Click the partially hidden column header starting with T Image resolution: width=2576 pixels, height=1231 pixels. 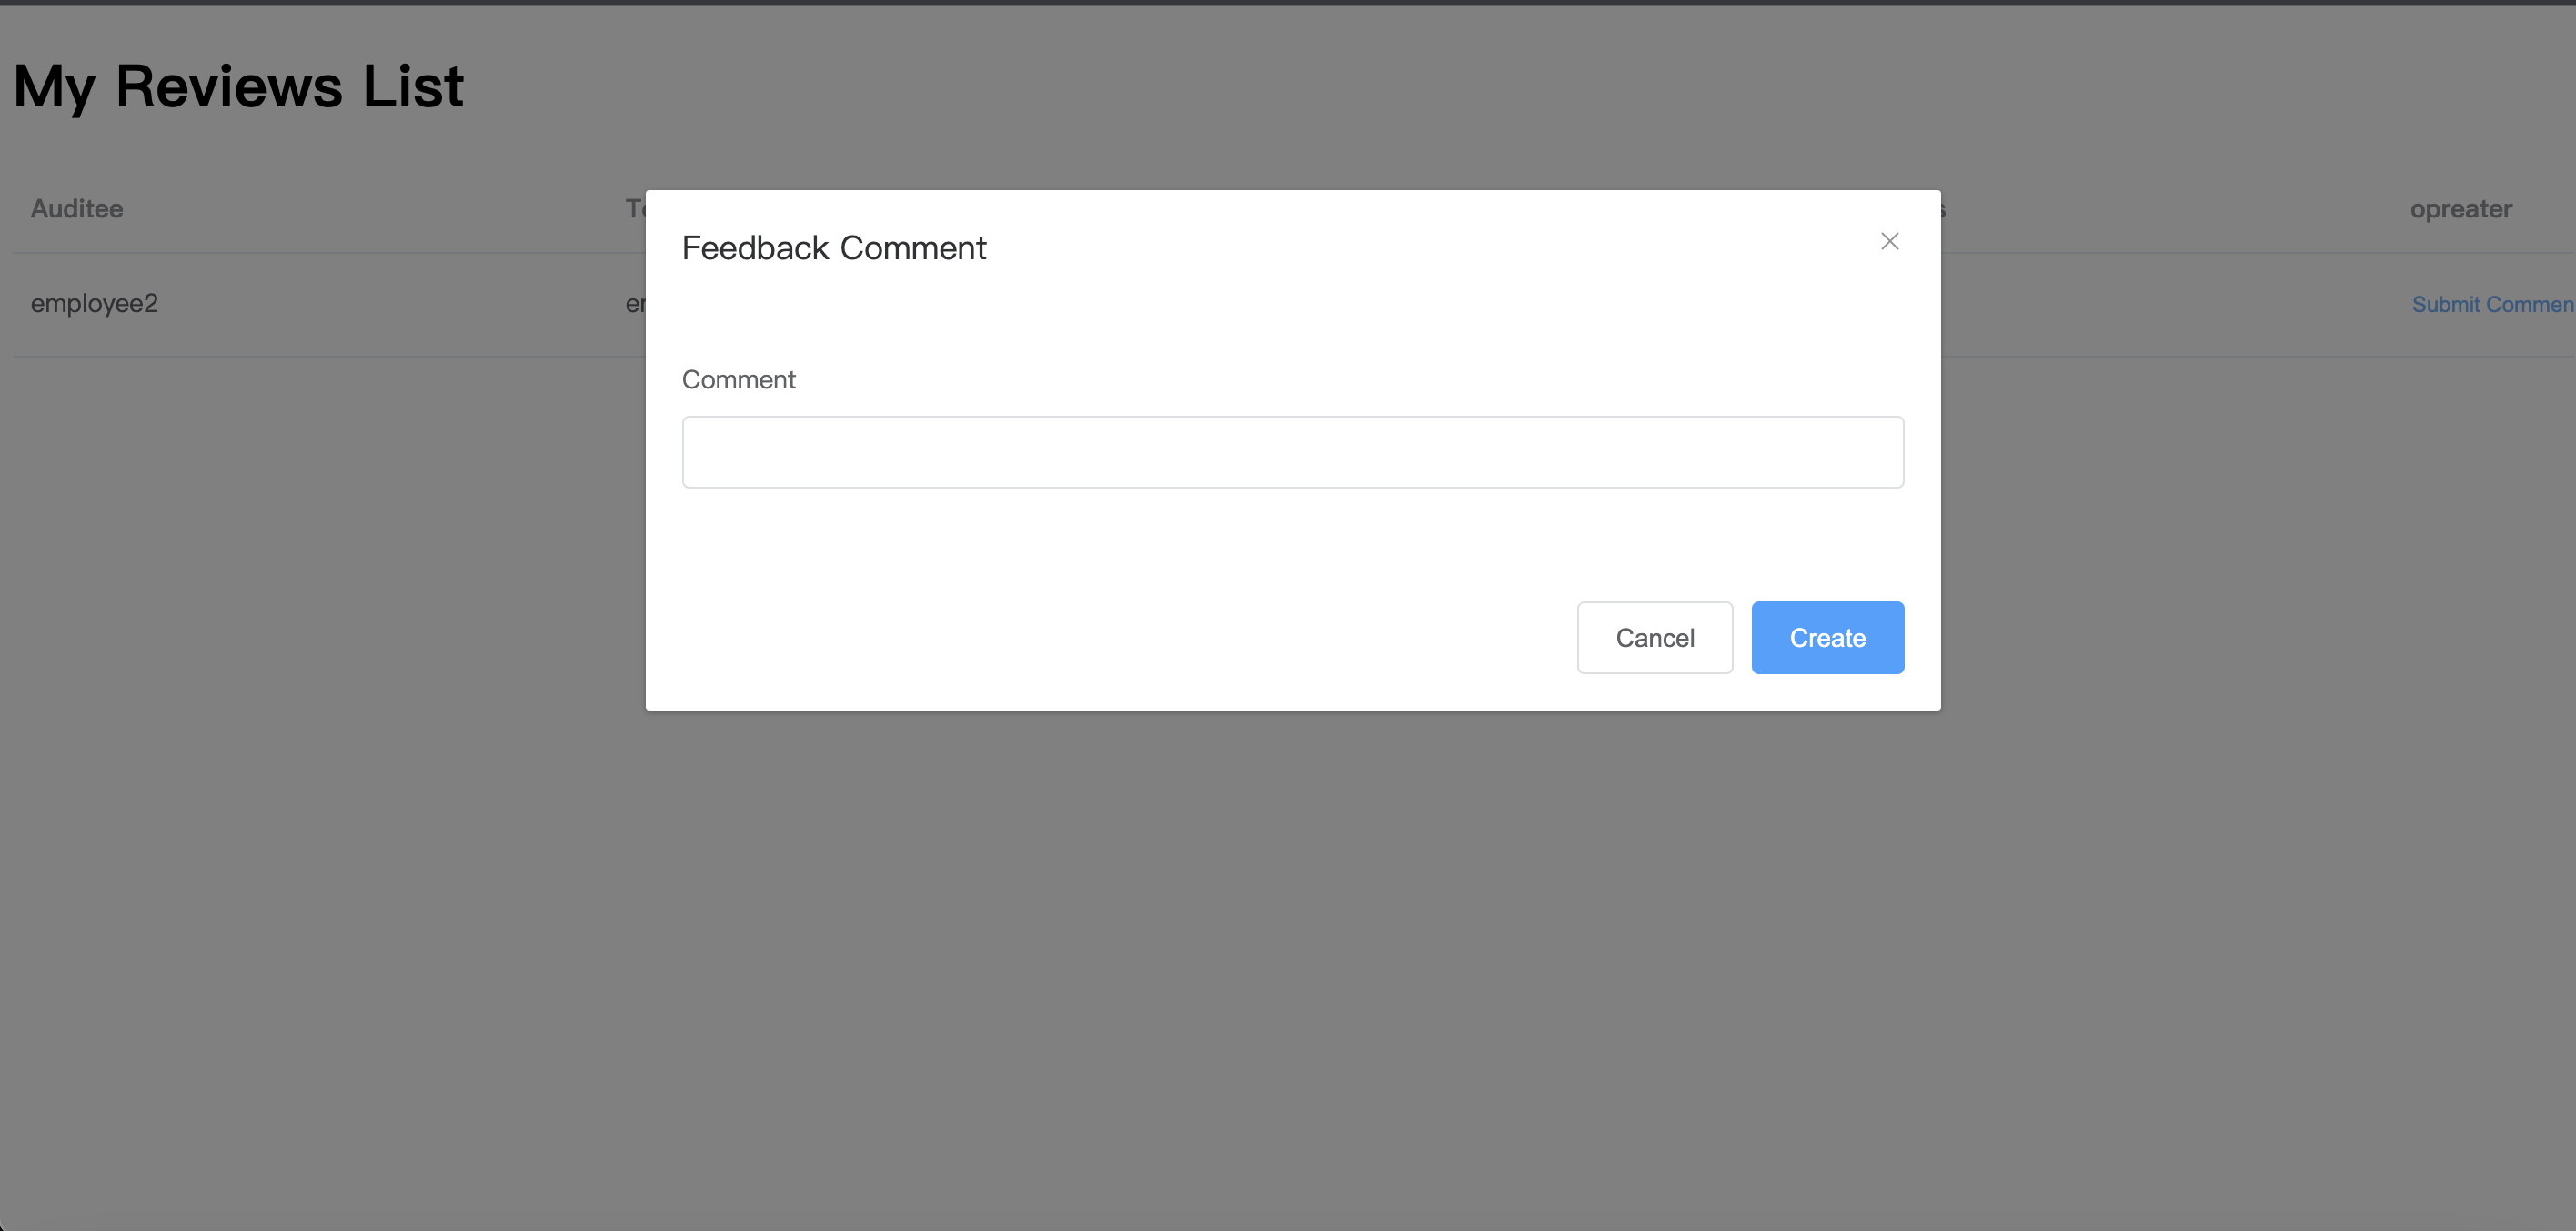pos(634,209)
